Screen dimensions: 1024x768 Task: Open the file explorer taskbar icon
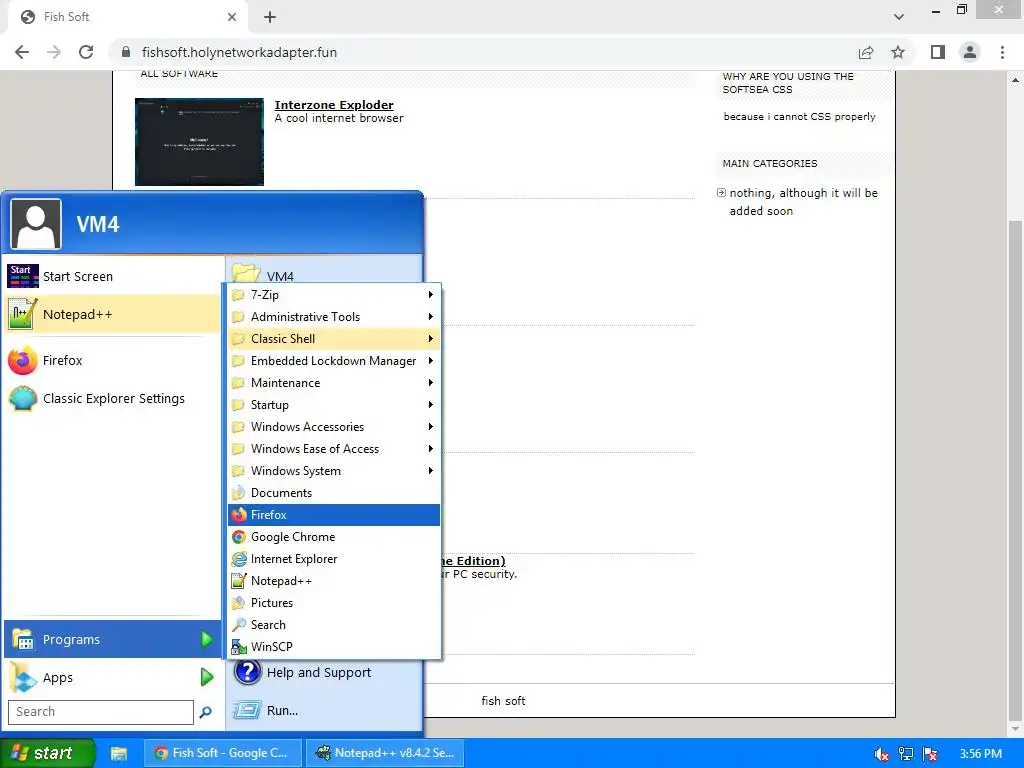pyautogui.click(x=118, y=754)
